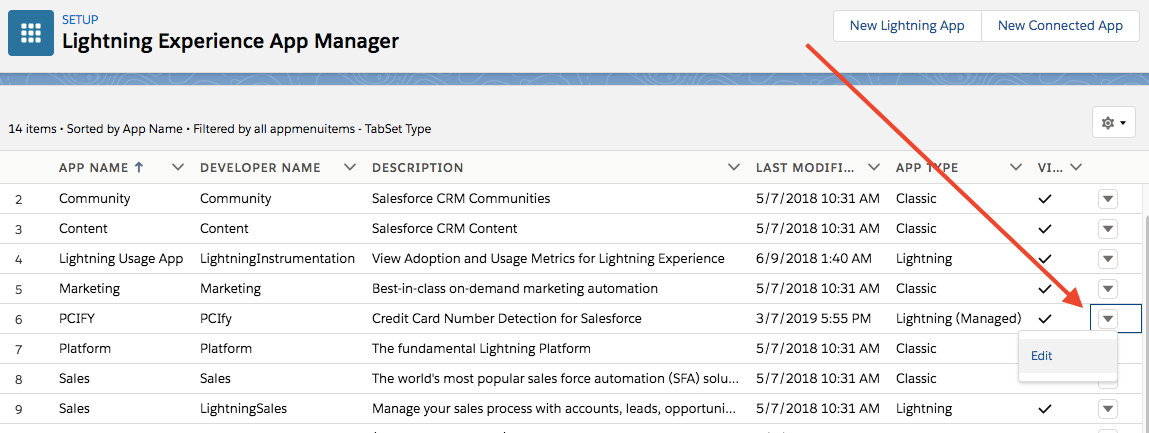Toggle row actions for PCIFY app
The image size is (1149, 433).
pyautogui.click(x=1108, y=319)
